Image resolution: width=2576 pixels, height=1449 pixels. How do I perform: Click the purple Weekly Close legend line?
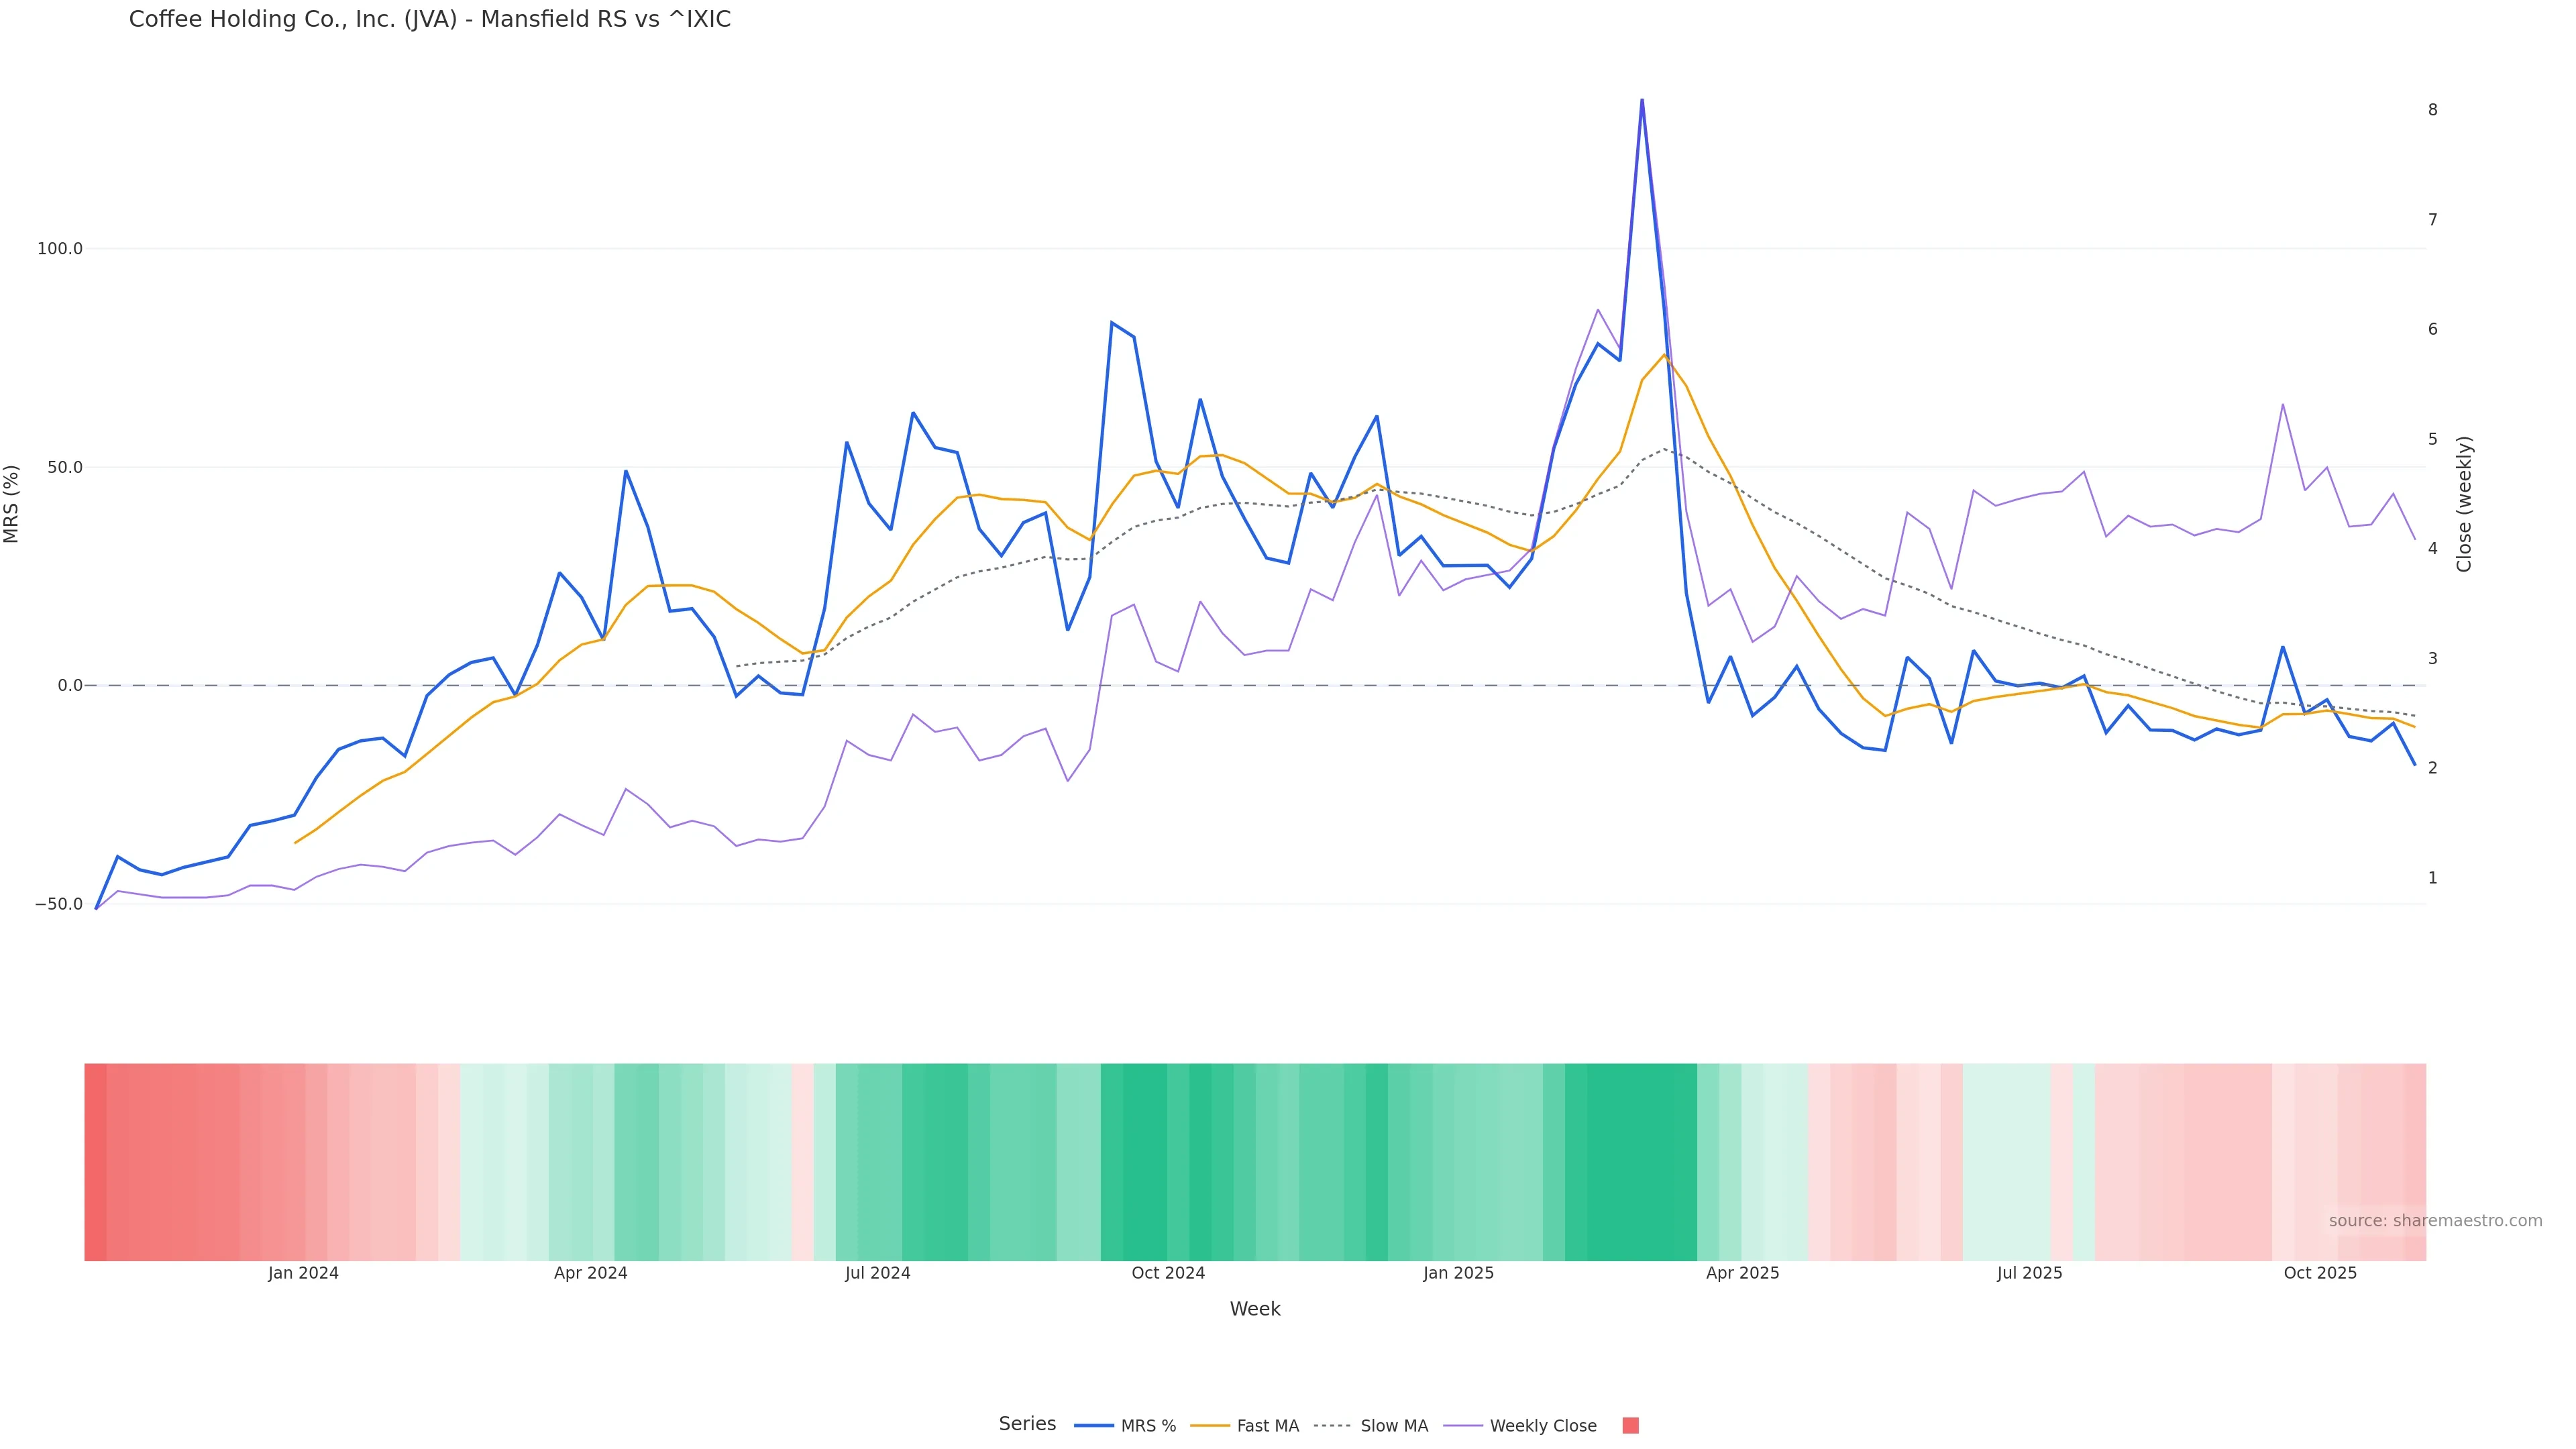pos(1463,1426)
